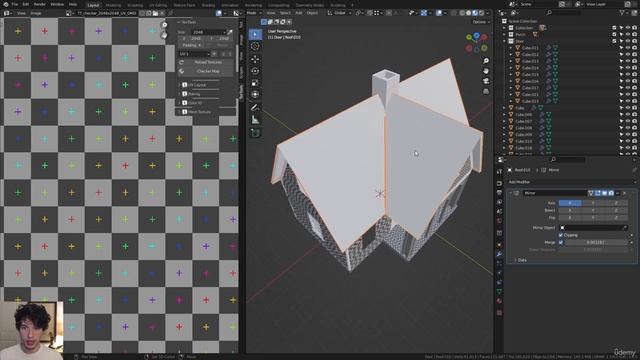Viewport: 640px width, 360px height.
Task: Open the Modifiers wrench tab in properties
Action: (499, 254)
